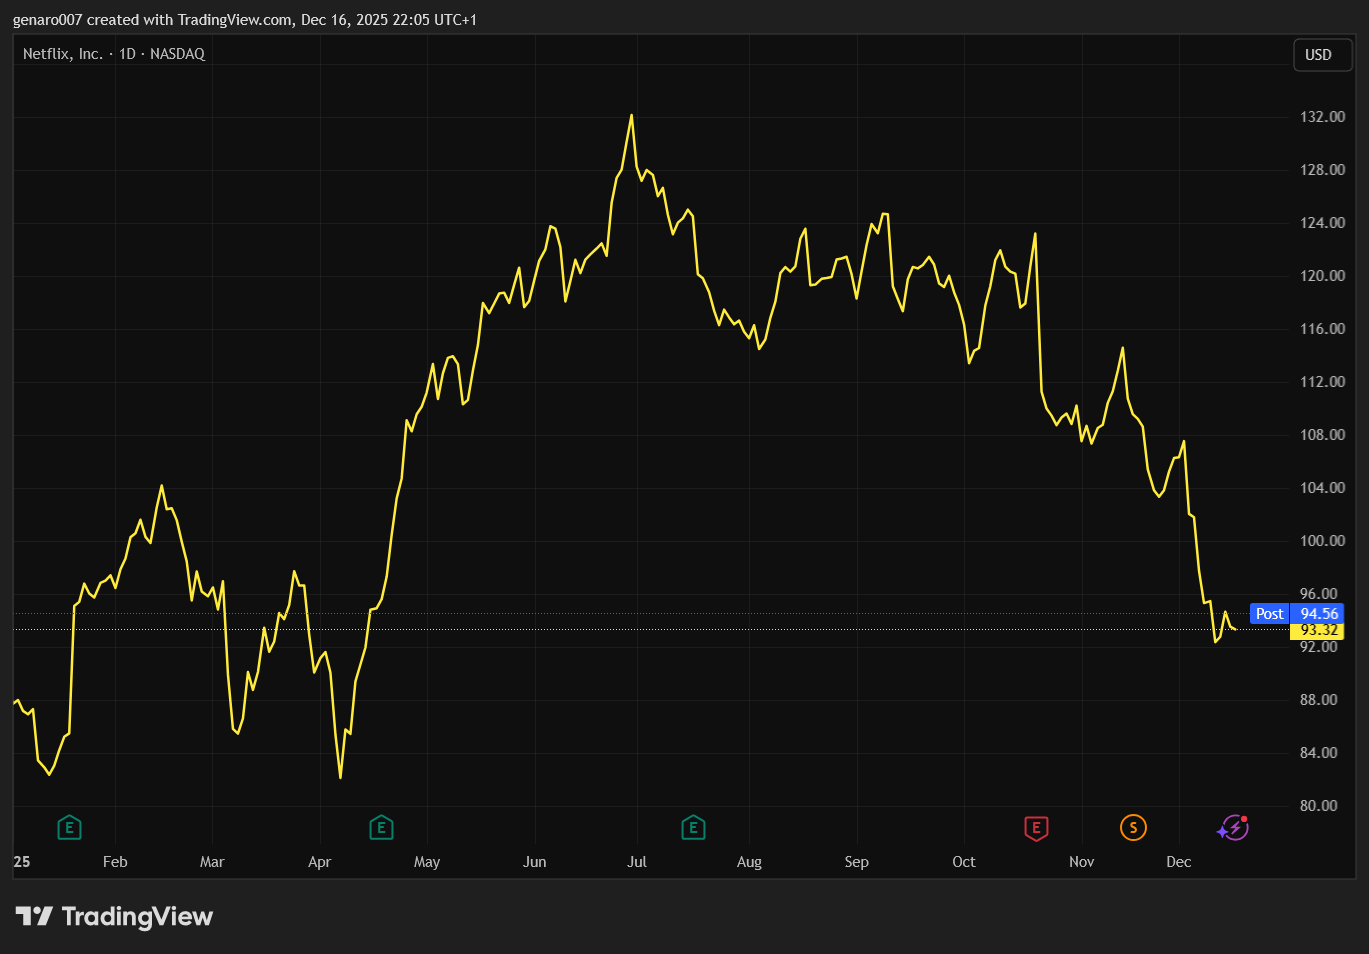This screenshot has width=1369, height=954.
Task: Click the 128.00 price axis label
Action: point(1322,170)
